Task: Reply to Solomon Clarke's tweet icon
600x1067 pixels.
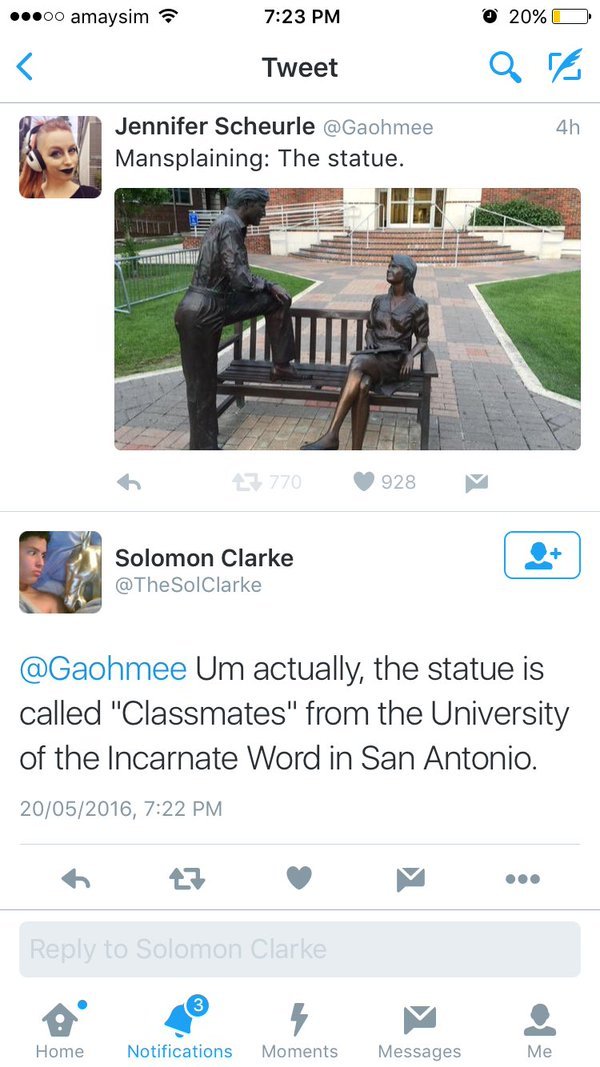Action: point(76,878)
